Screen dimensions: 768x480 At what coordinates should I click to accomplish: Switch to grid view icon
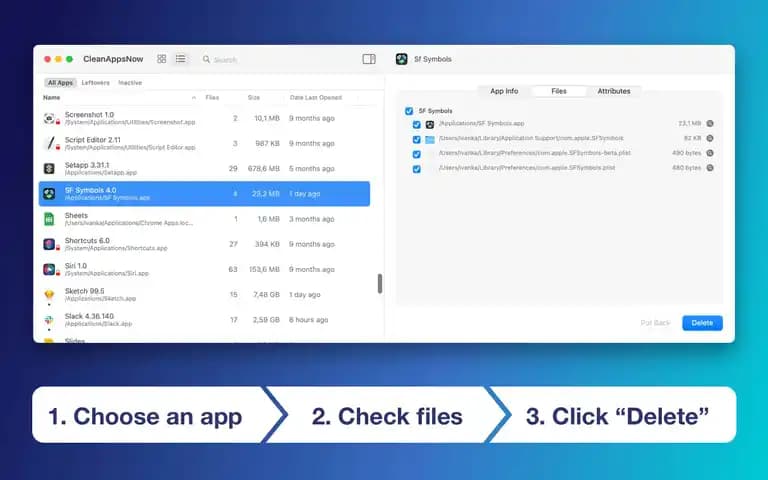click(162, 59)
